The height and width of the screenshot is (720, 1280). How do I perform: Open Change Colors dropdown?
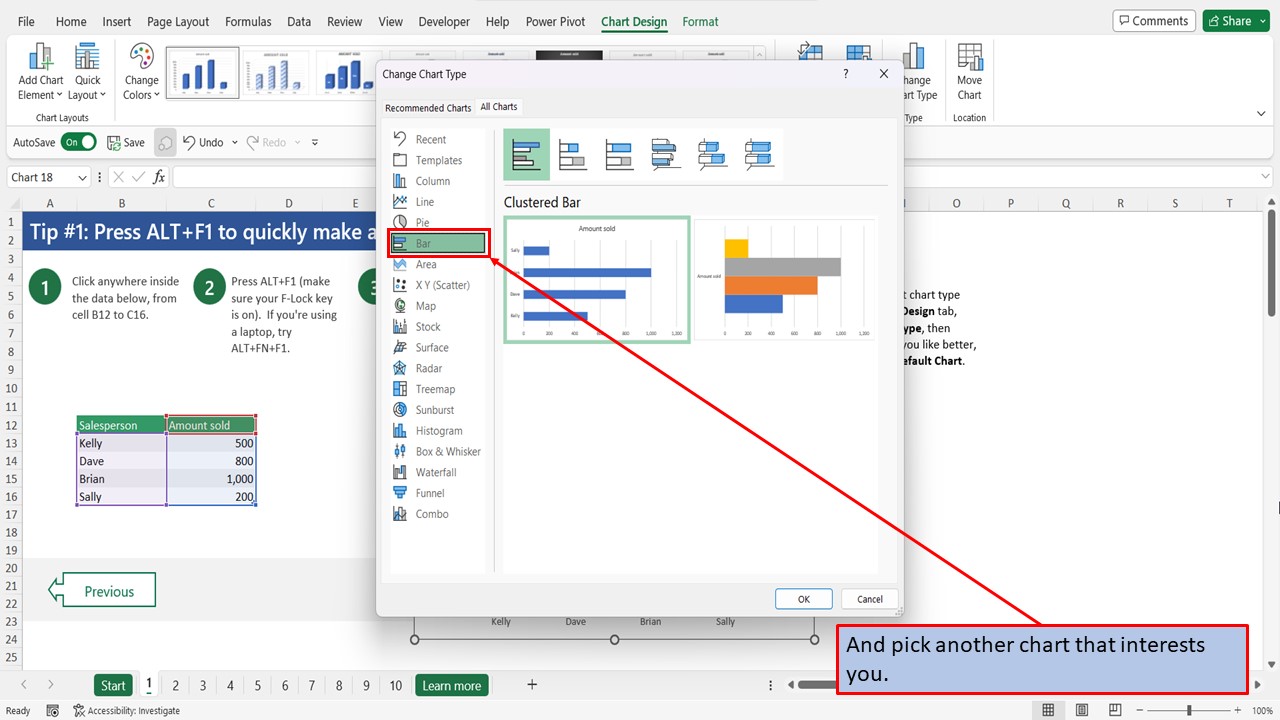coord(141,71)
